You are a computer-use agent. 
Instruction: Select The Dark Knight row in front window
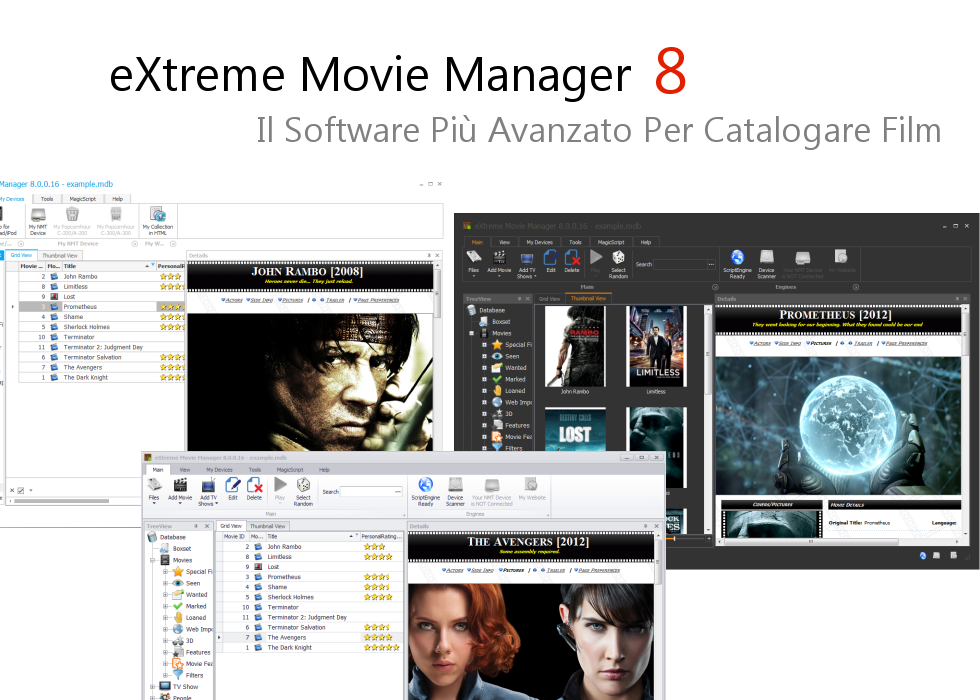[x=309, y=648]
